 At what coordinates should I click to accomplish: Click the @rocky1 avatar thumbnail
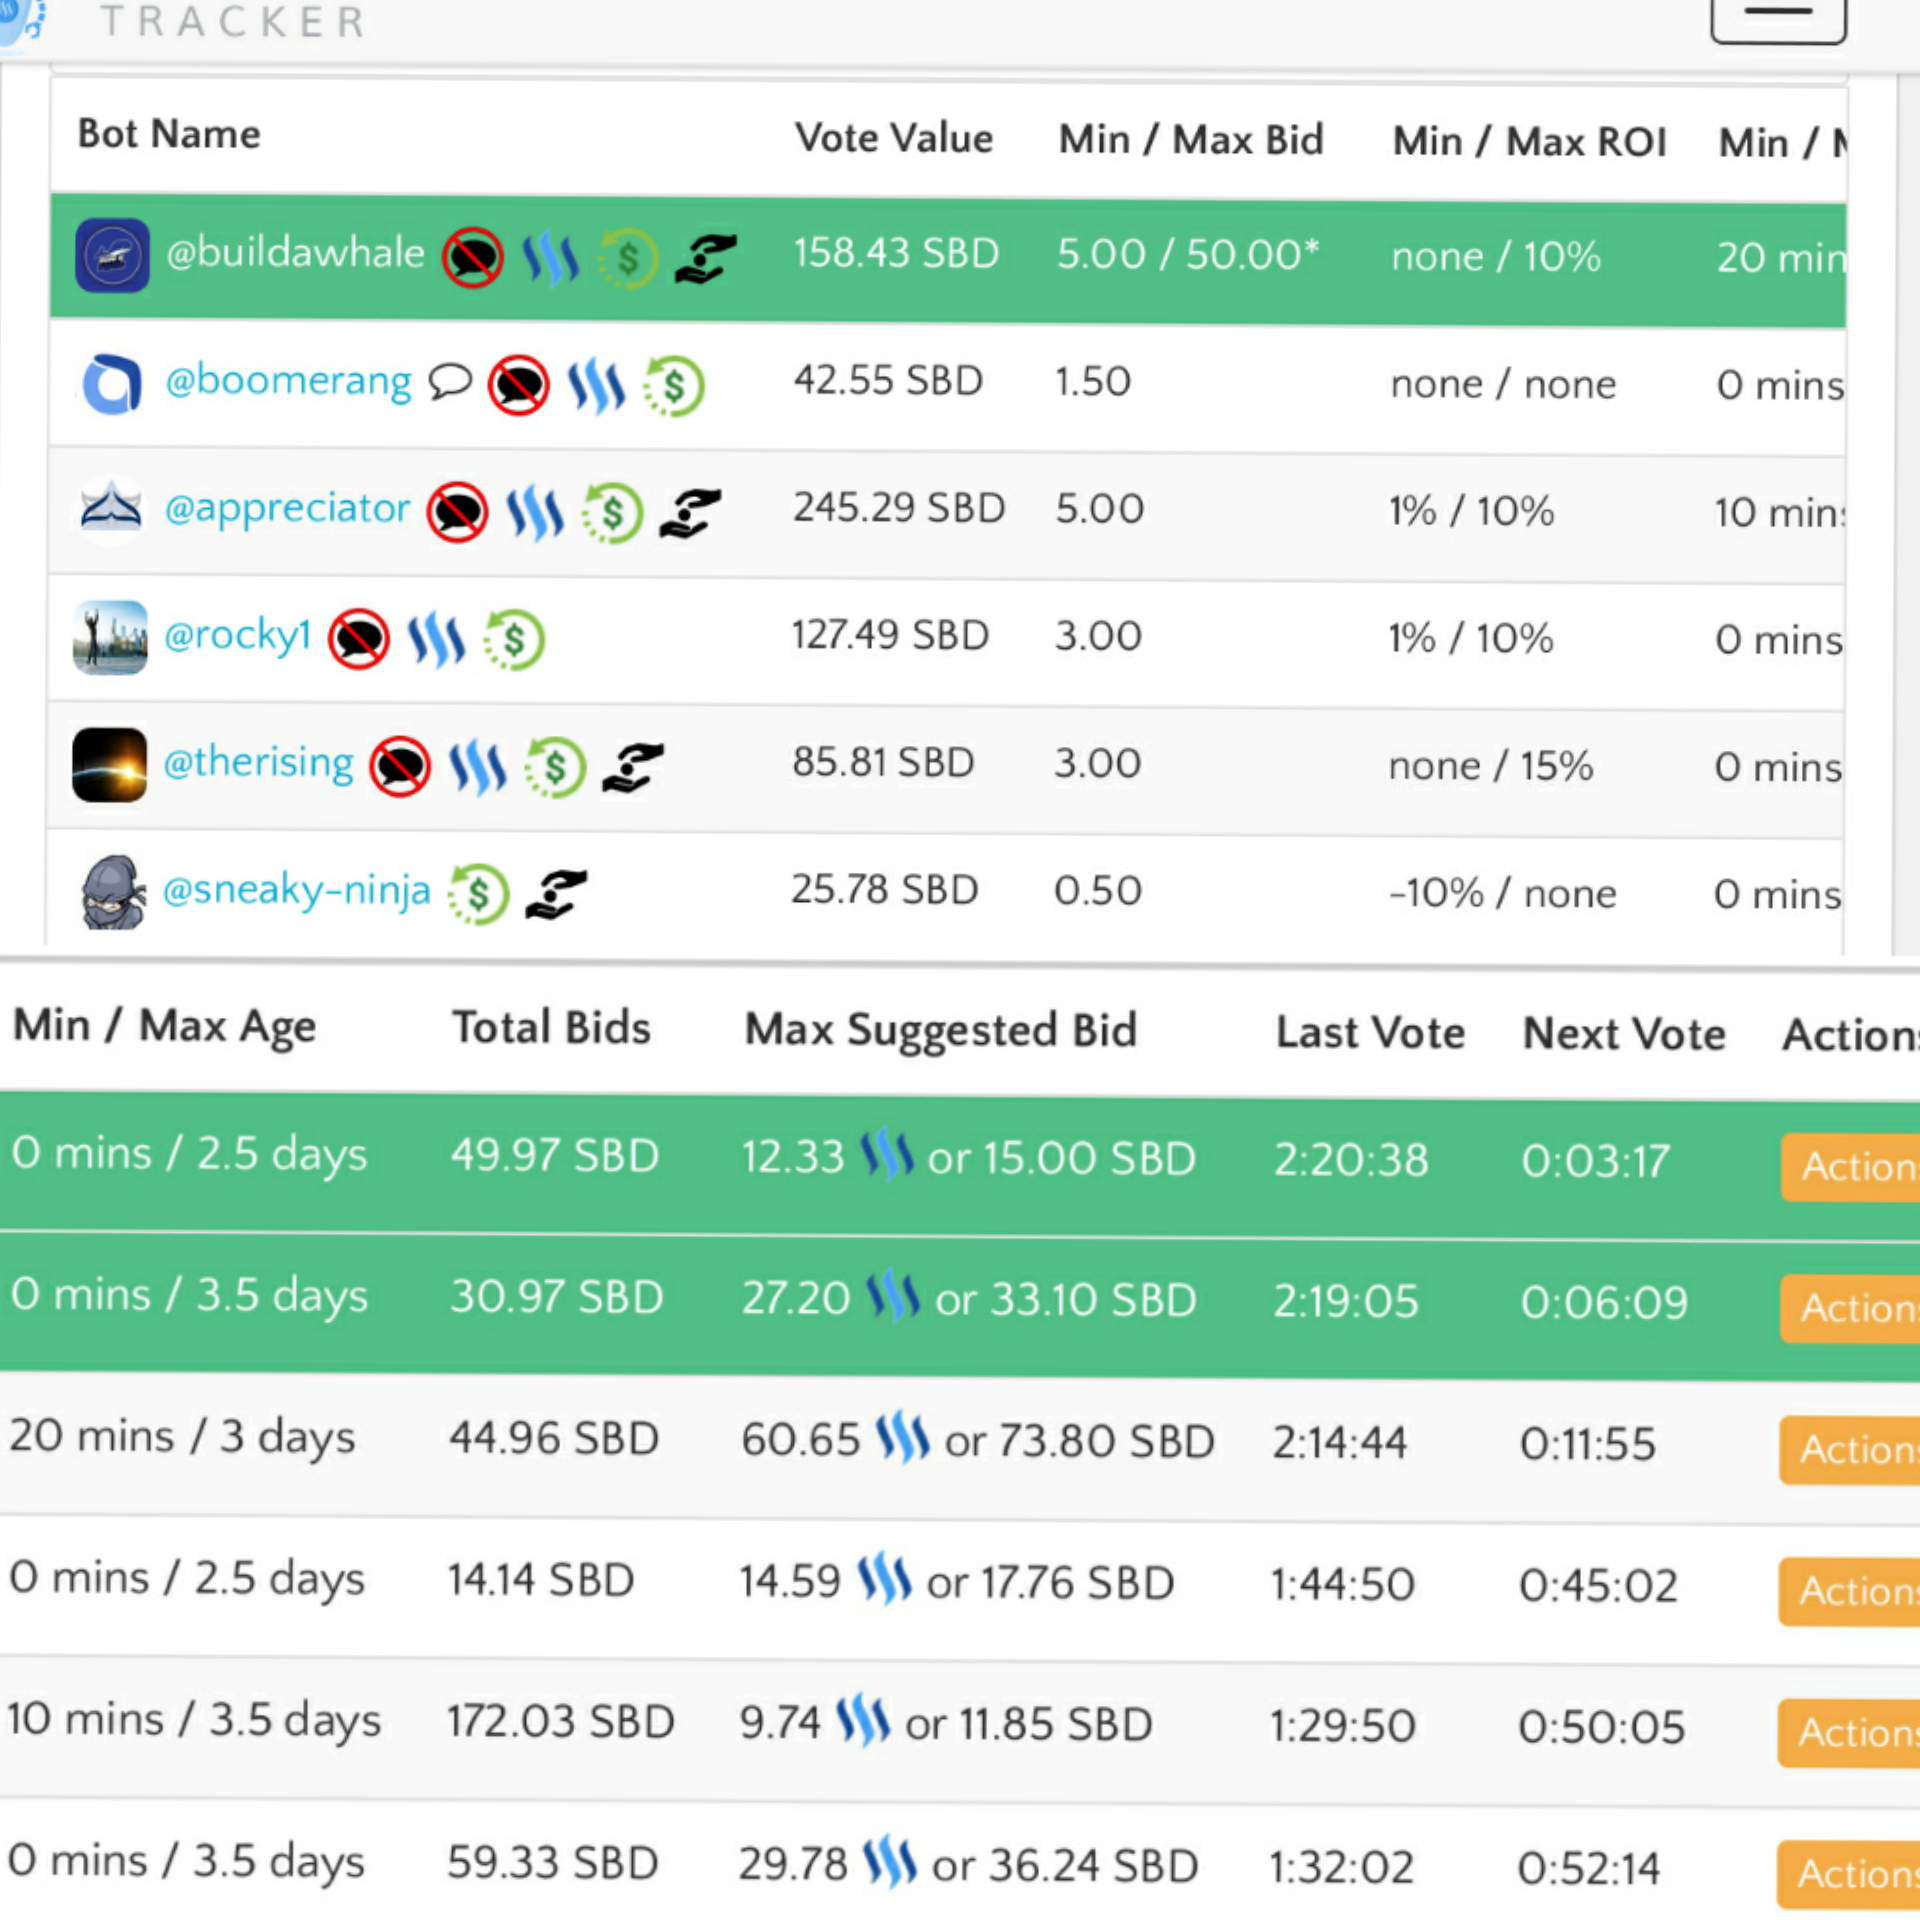click(110, 637)
